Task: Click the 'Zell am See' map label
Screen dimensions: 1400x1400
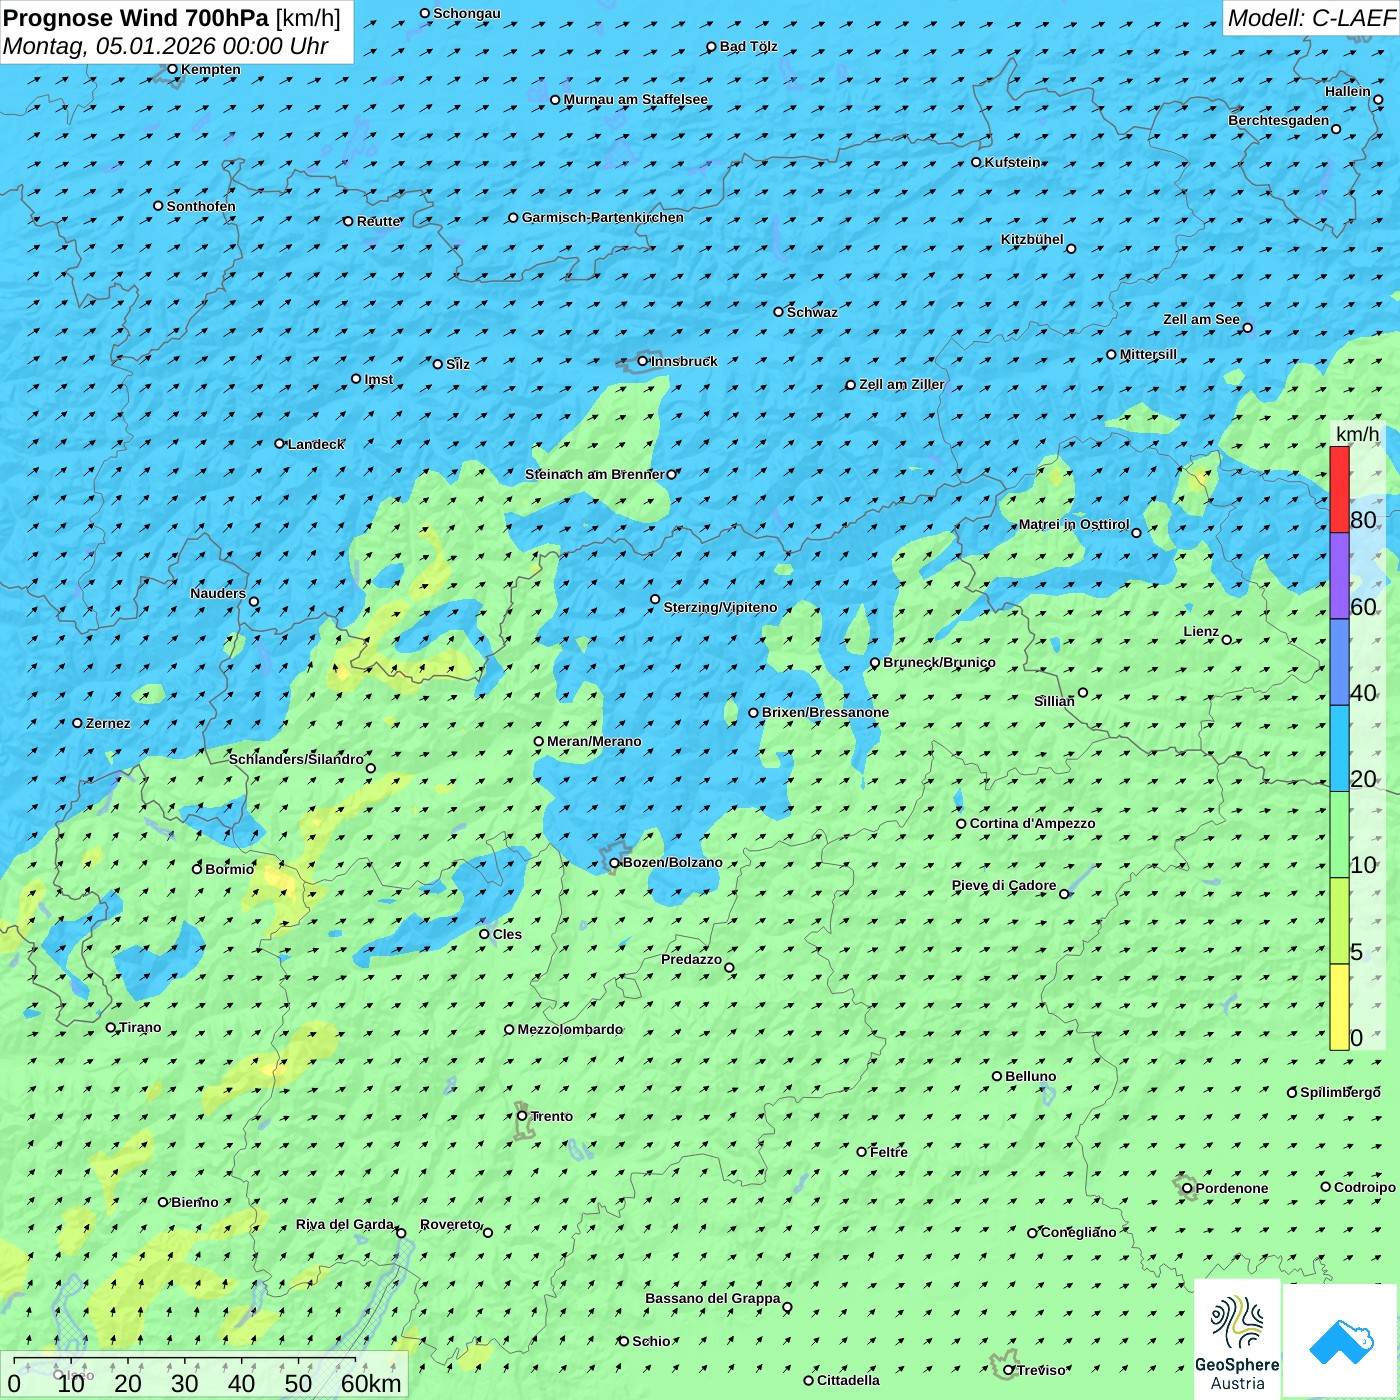Action: coord(1201,319)
